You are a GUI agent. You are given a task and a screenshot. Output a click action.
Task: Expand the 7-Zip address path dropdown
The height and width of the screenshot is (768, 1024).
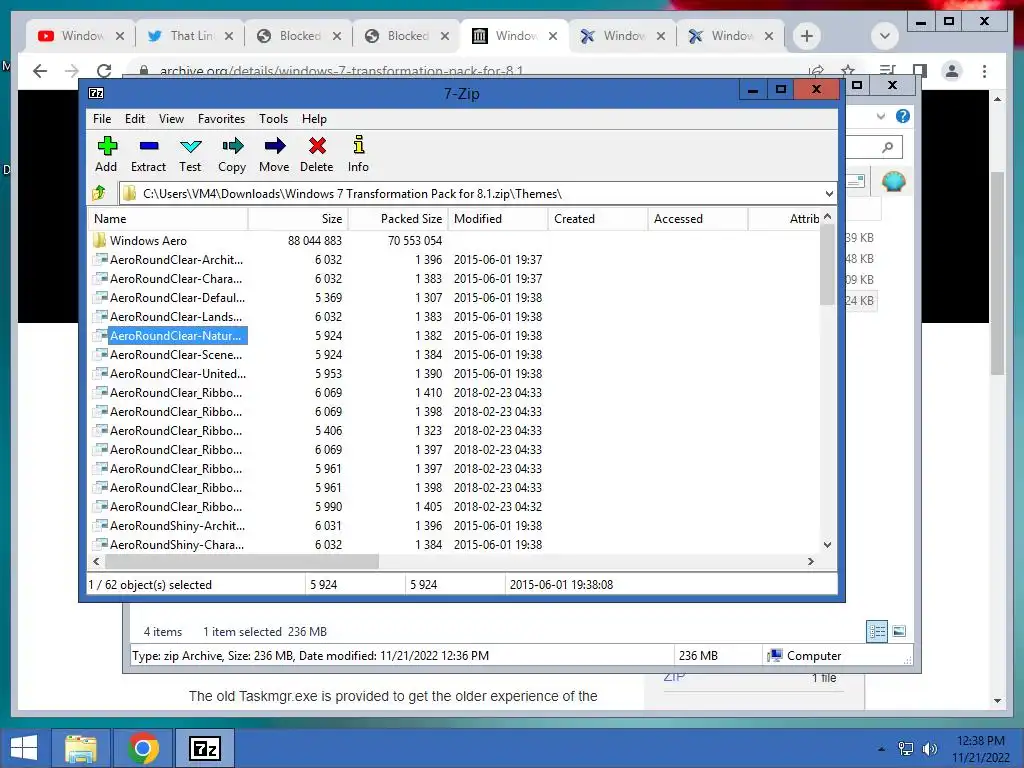(829, 194)
